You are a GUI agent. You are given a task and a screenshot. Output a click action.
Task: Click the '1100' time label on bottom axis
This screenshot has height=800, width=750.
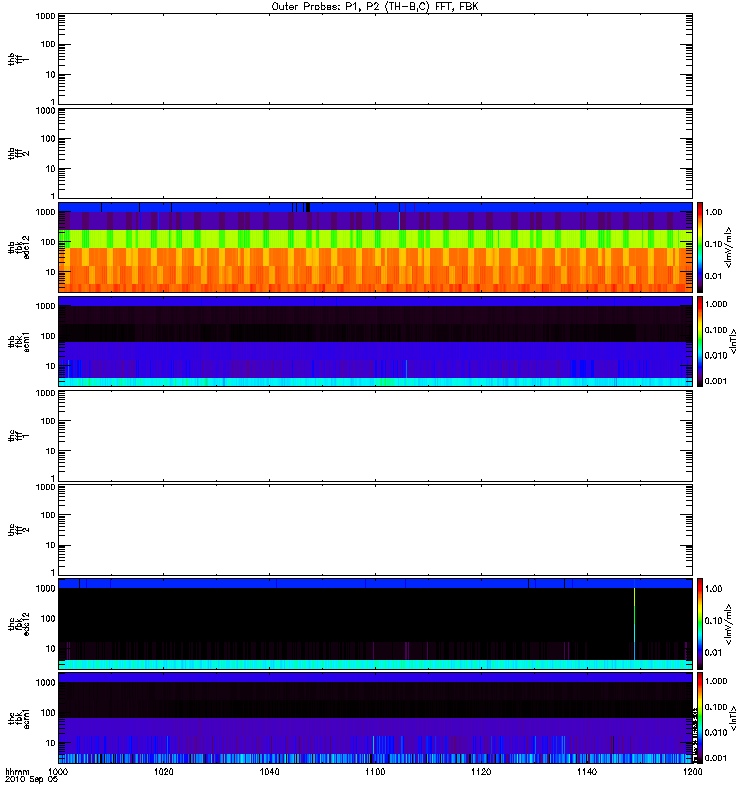click(375, 771)
